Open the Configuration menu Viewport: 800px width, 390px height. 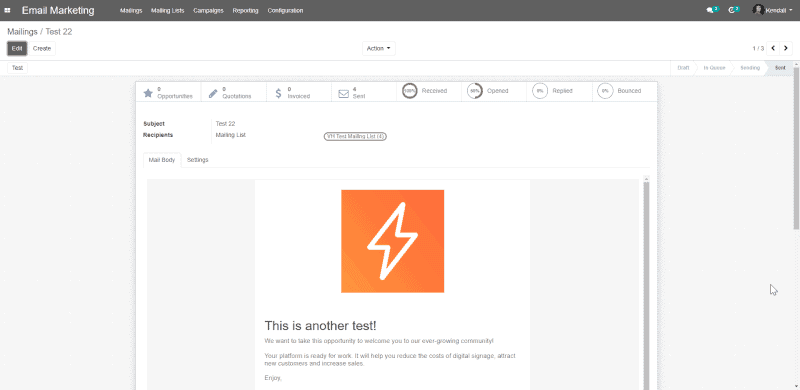[285, 10]
